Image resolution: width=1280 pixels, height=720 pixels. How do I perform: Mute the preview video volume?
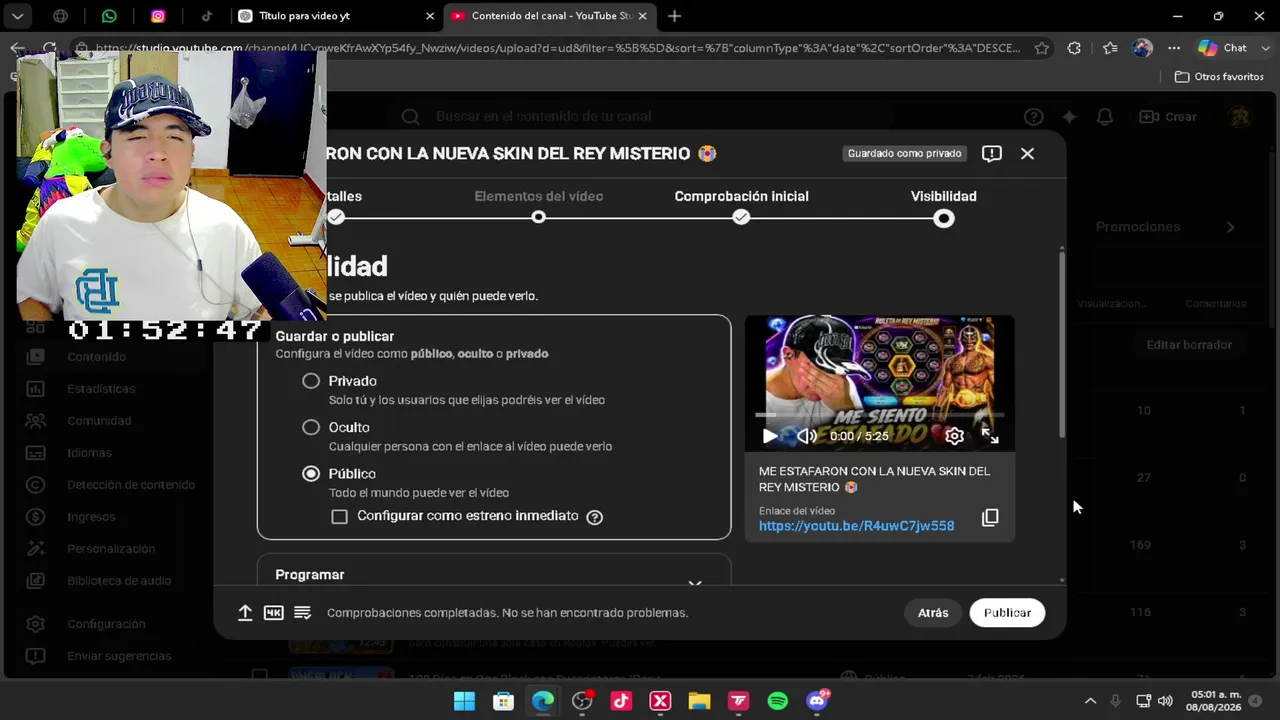(x=806, y=436)
